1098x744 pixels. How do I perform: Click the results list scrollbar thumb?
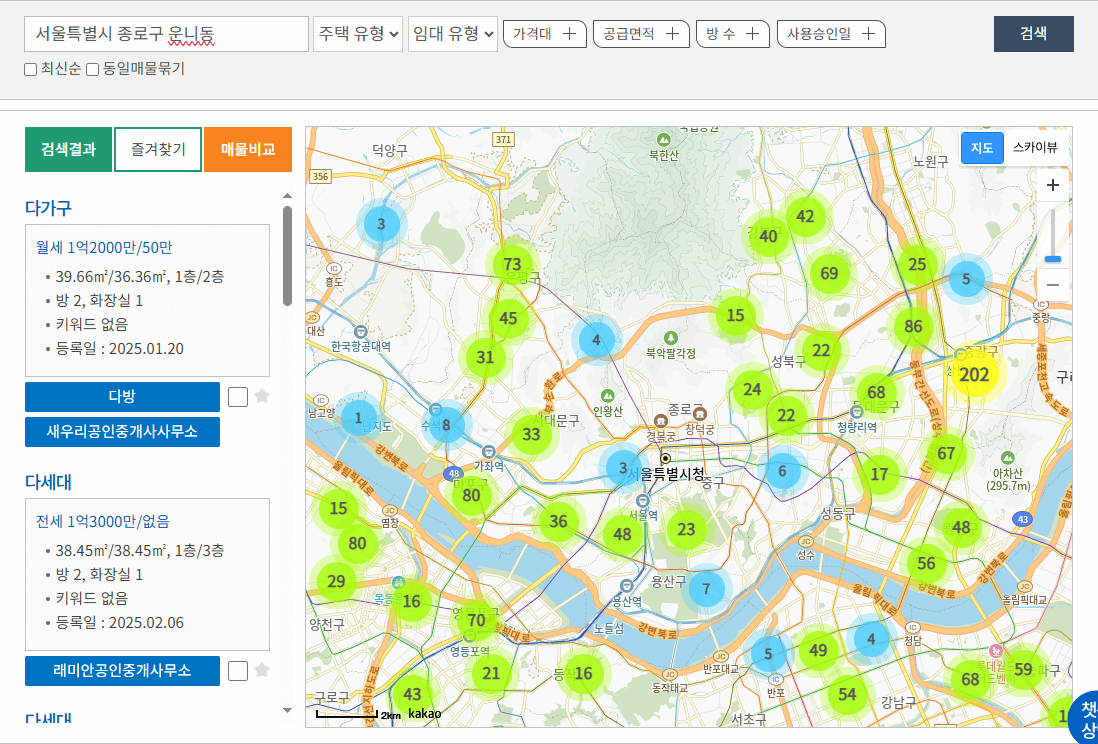pyautogui.click(x=287, y=256)
